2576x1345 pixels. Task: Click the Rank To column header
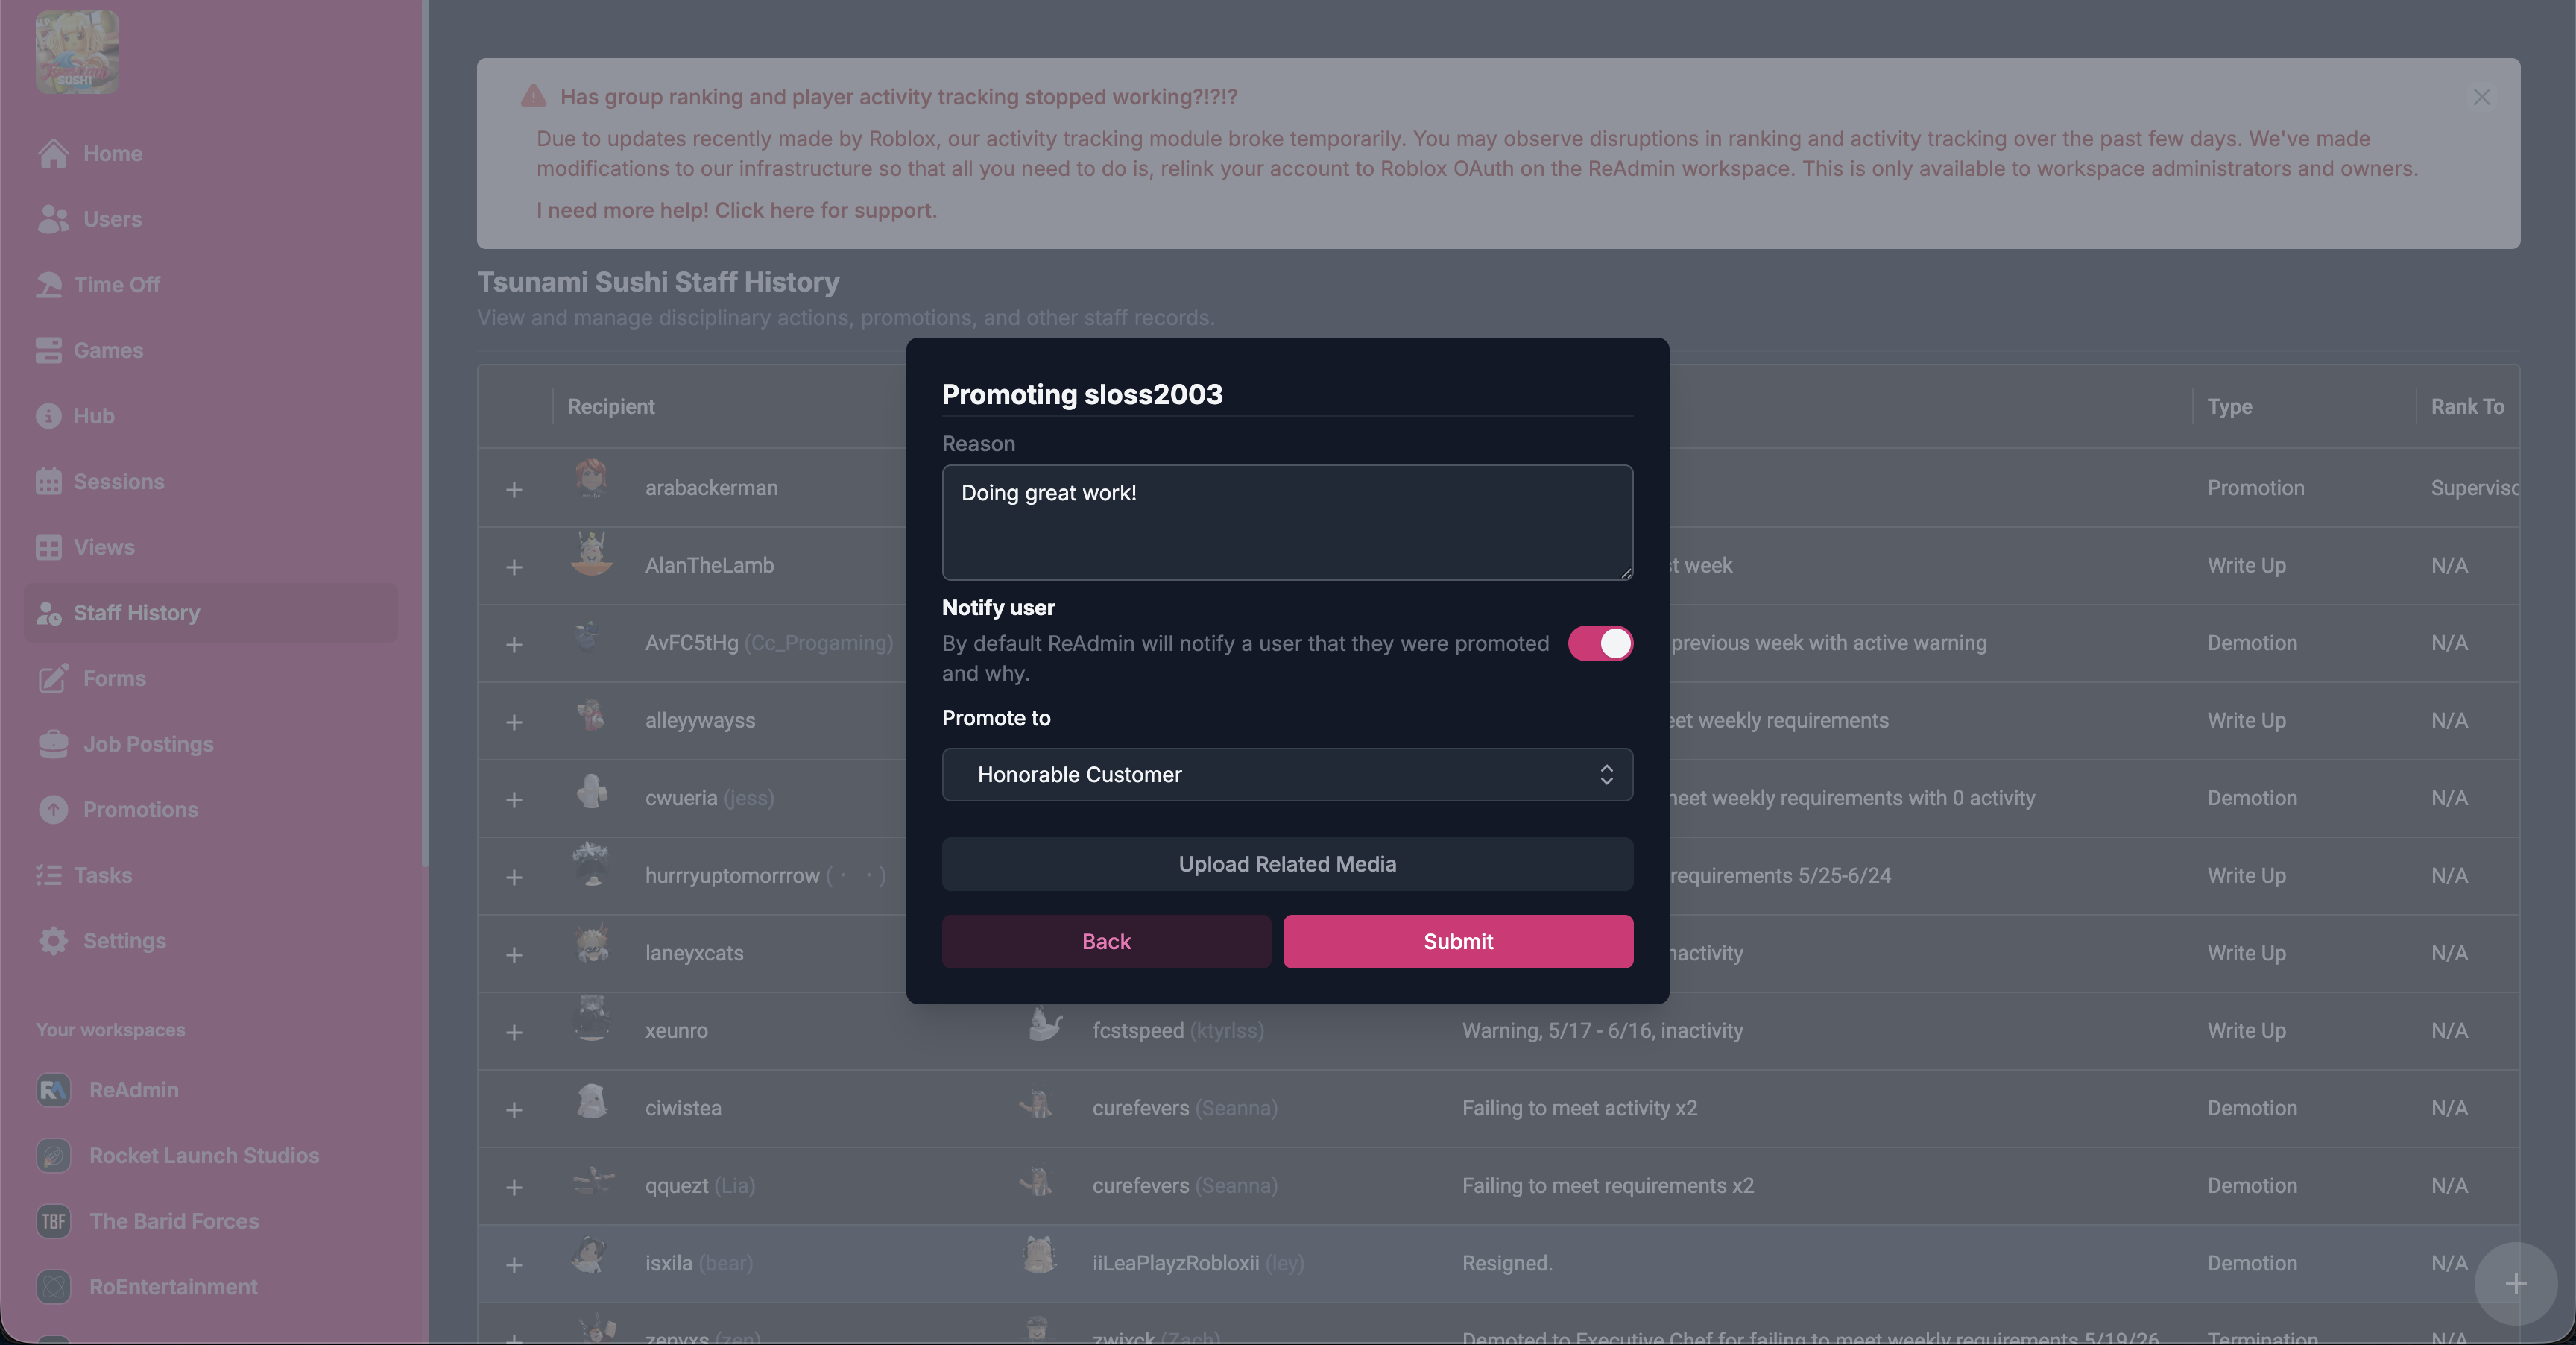click(x=2467, y=407)
